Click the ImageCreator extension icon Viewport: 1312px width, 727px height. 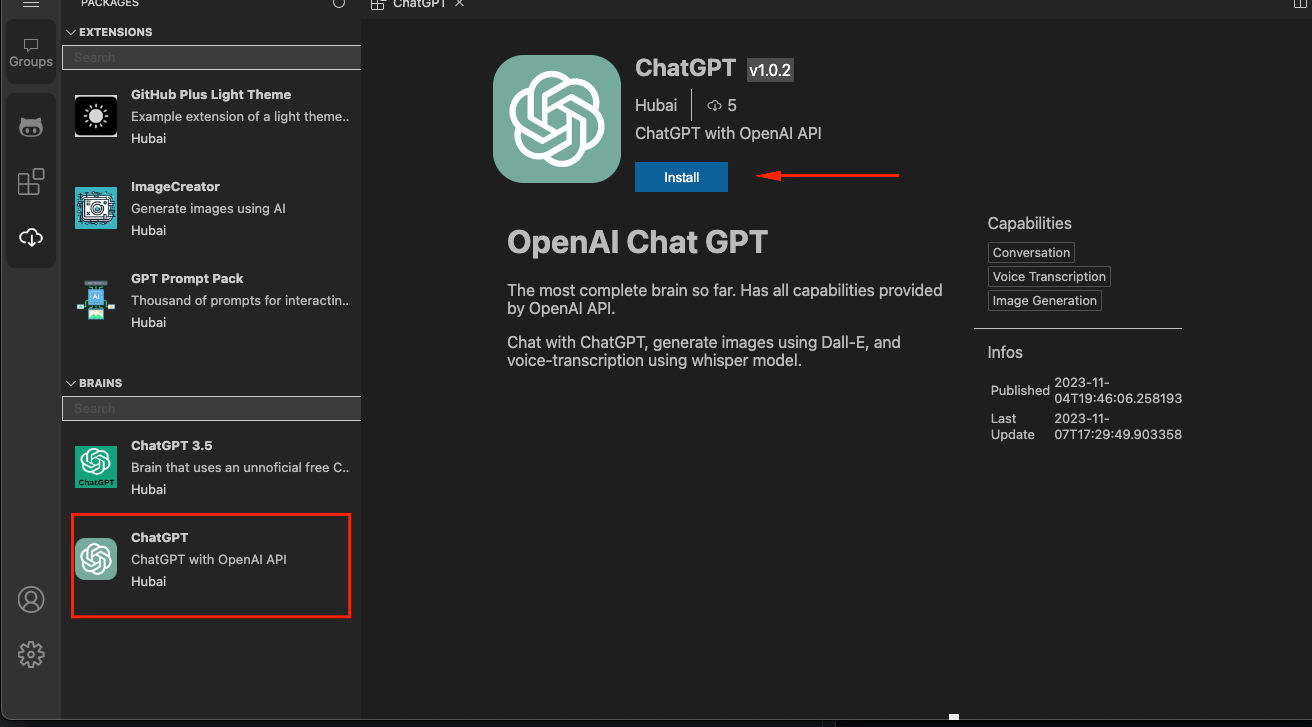pos(96,208)
